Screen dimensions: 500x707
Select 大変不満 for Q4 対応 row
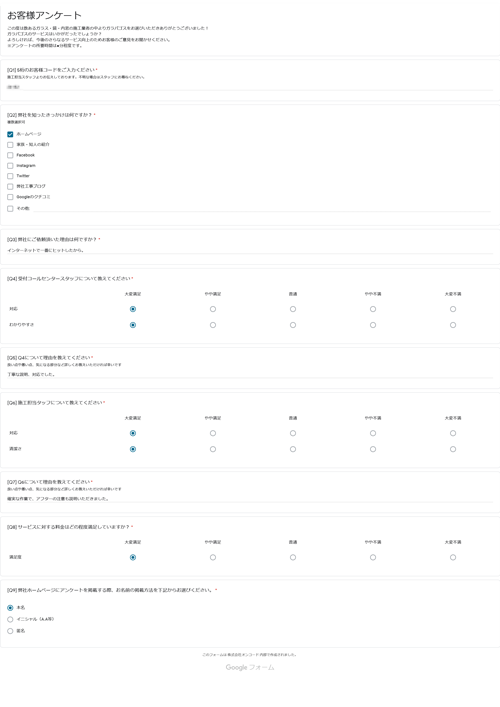(453, 309)
